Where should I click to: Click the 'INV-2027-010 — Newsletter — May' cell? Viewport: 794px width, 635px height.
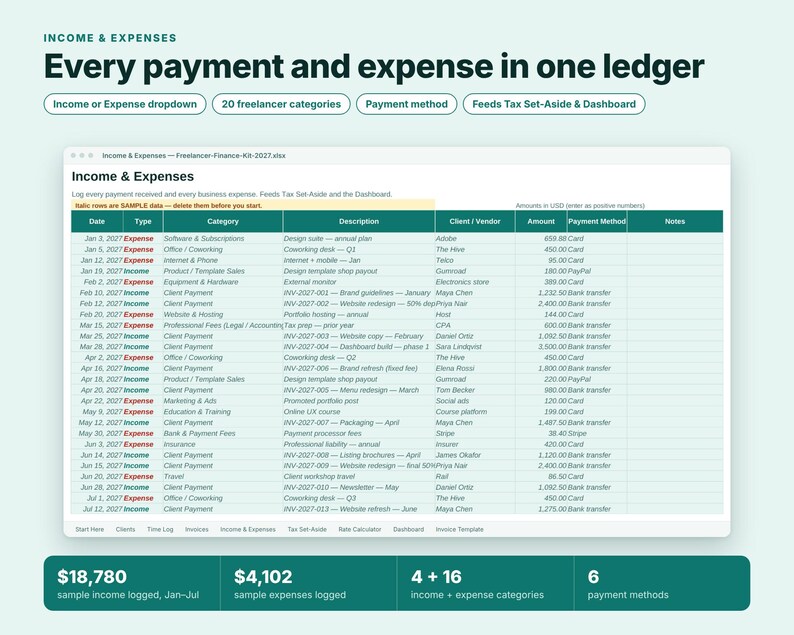point(359,487)
